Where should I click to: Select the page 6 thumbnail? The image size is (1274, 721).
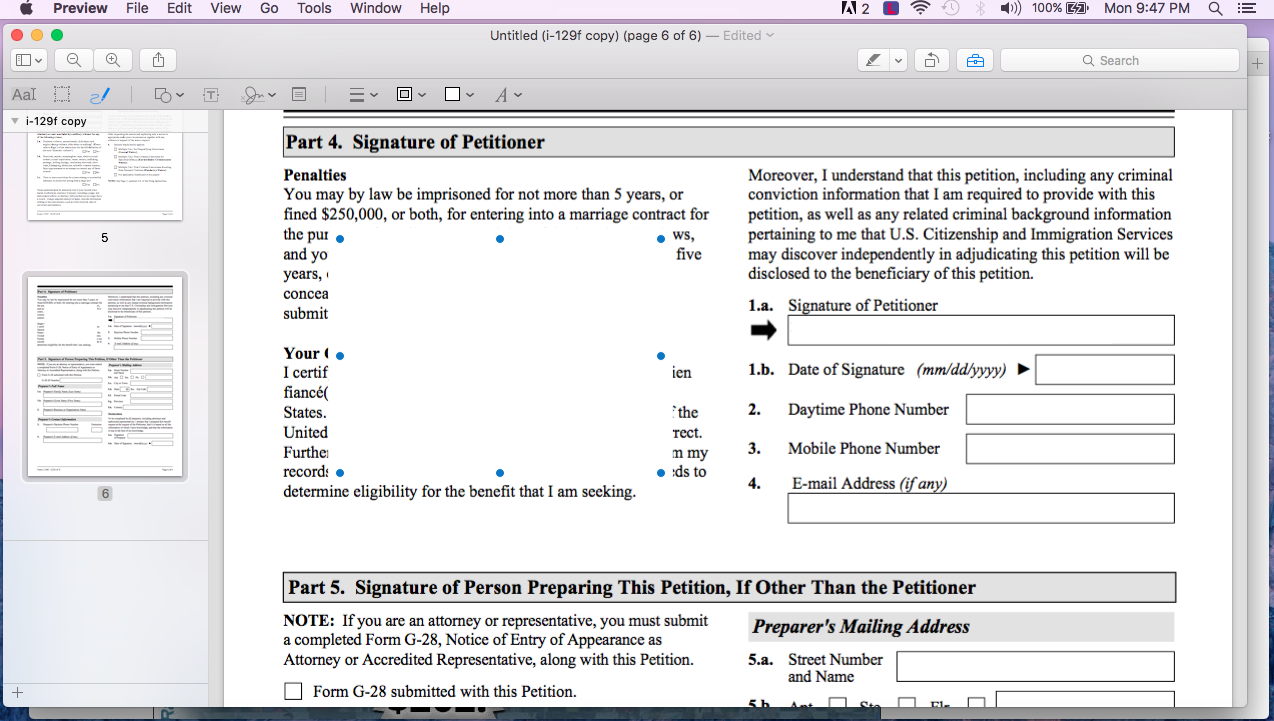coord(105,376)
